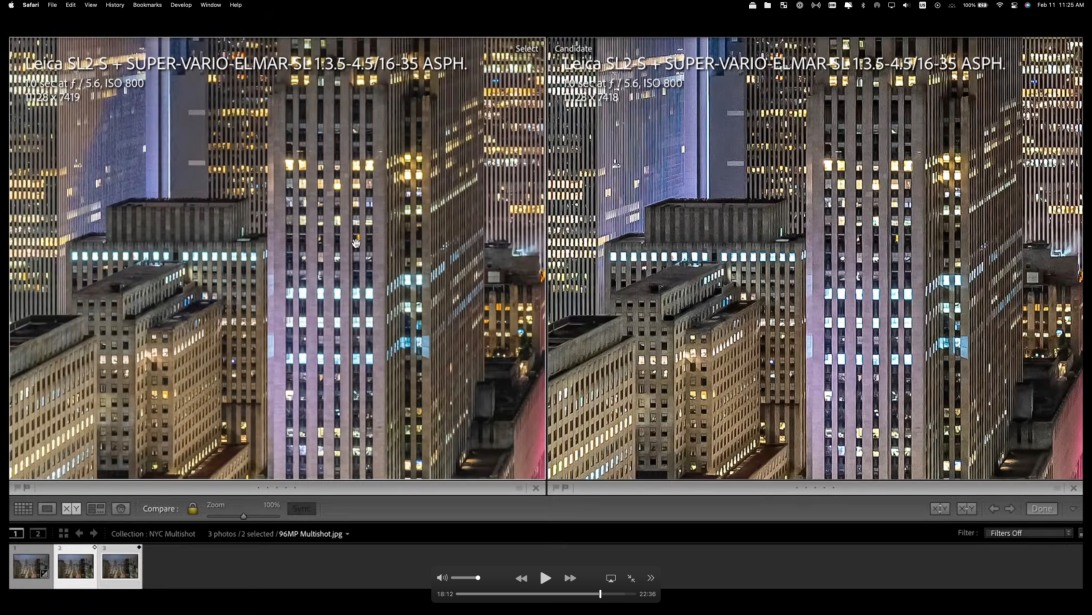
Task: Toggle the XY Compare view mode
Action: 71,509
